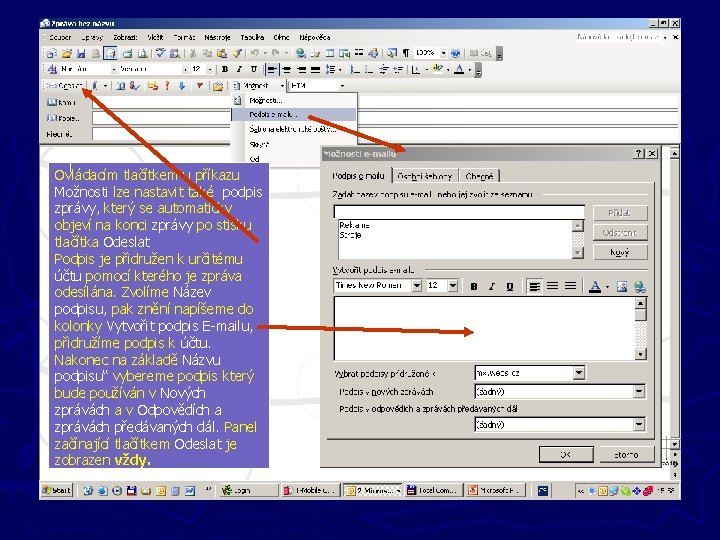Click the Nový button
The height and width of the screenshot is (540, 720).
click(x=620, y=253)
